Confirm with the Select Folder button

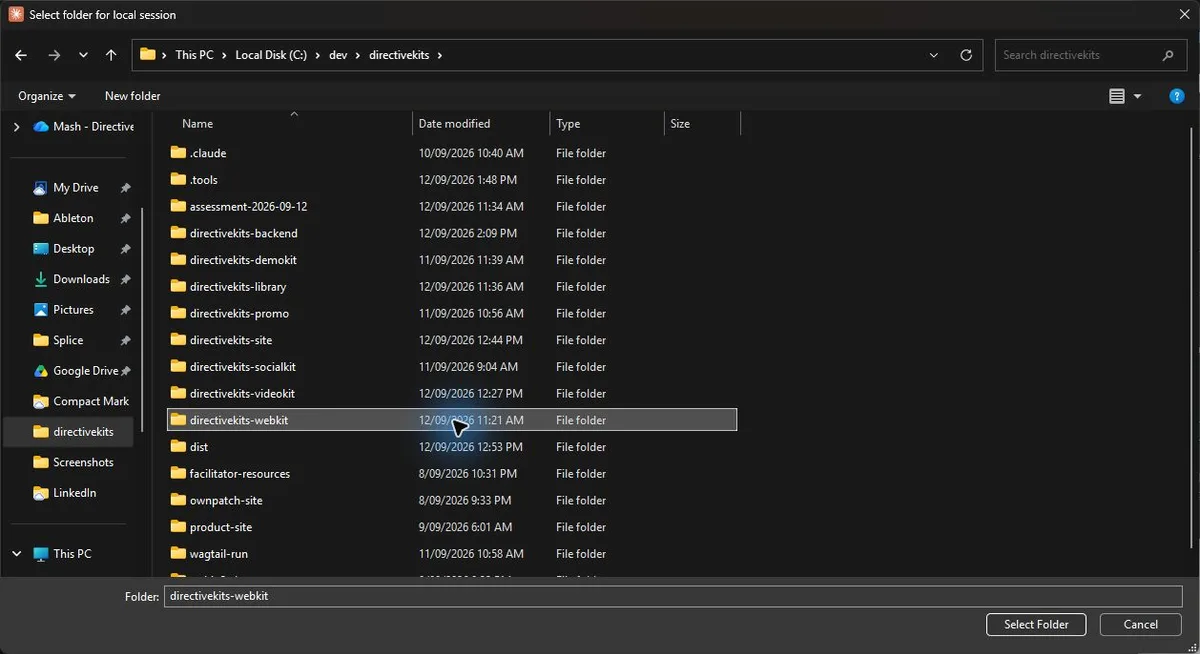[1036, 624]
